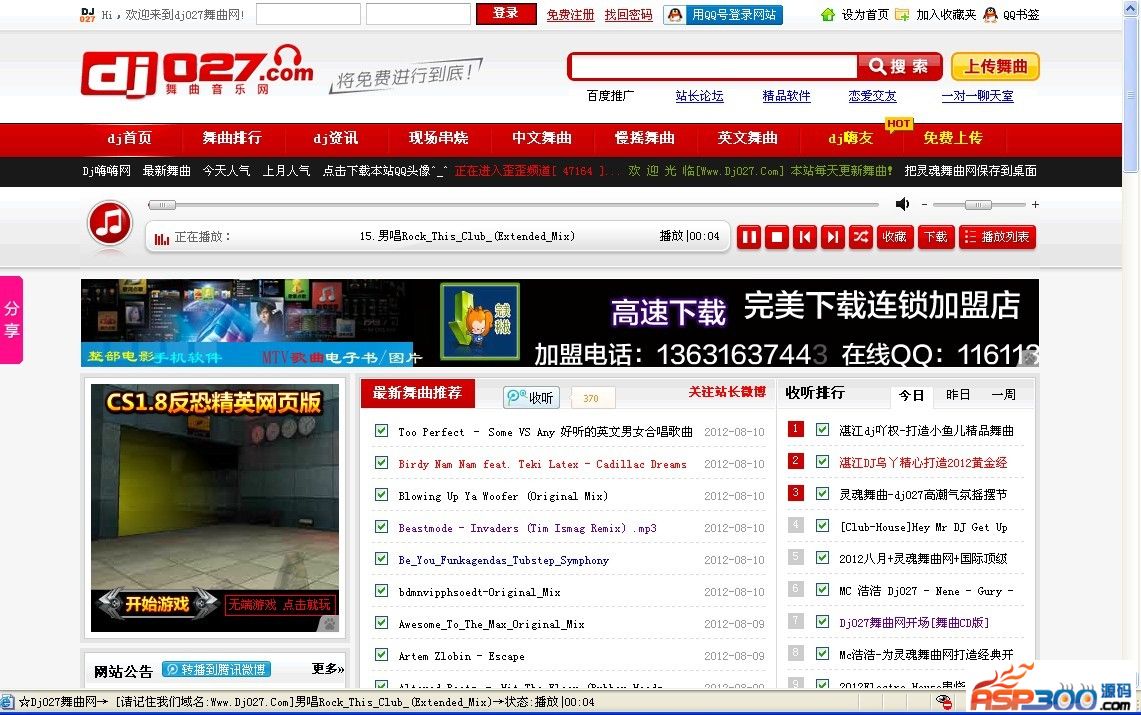Open 现场串烧 in the red menu
This screenshot has height=715, width=1141.
tap(438, 138)
